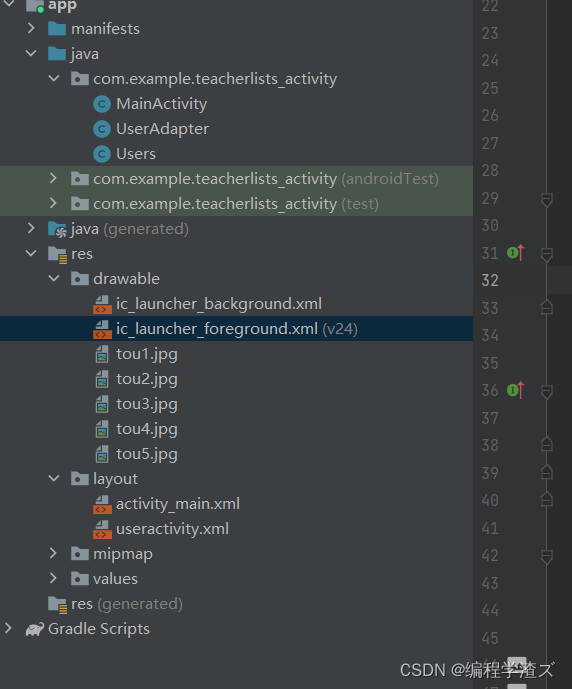
Task: Click the Users class icon
Action: coord(102,154)
